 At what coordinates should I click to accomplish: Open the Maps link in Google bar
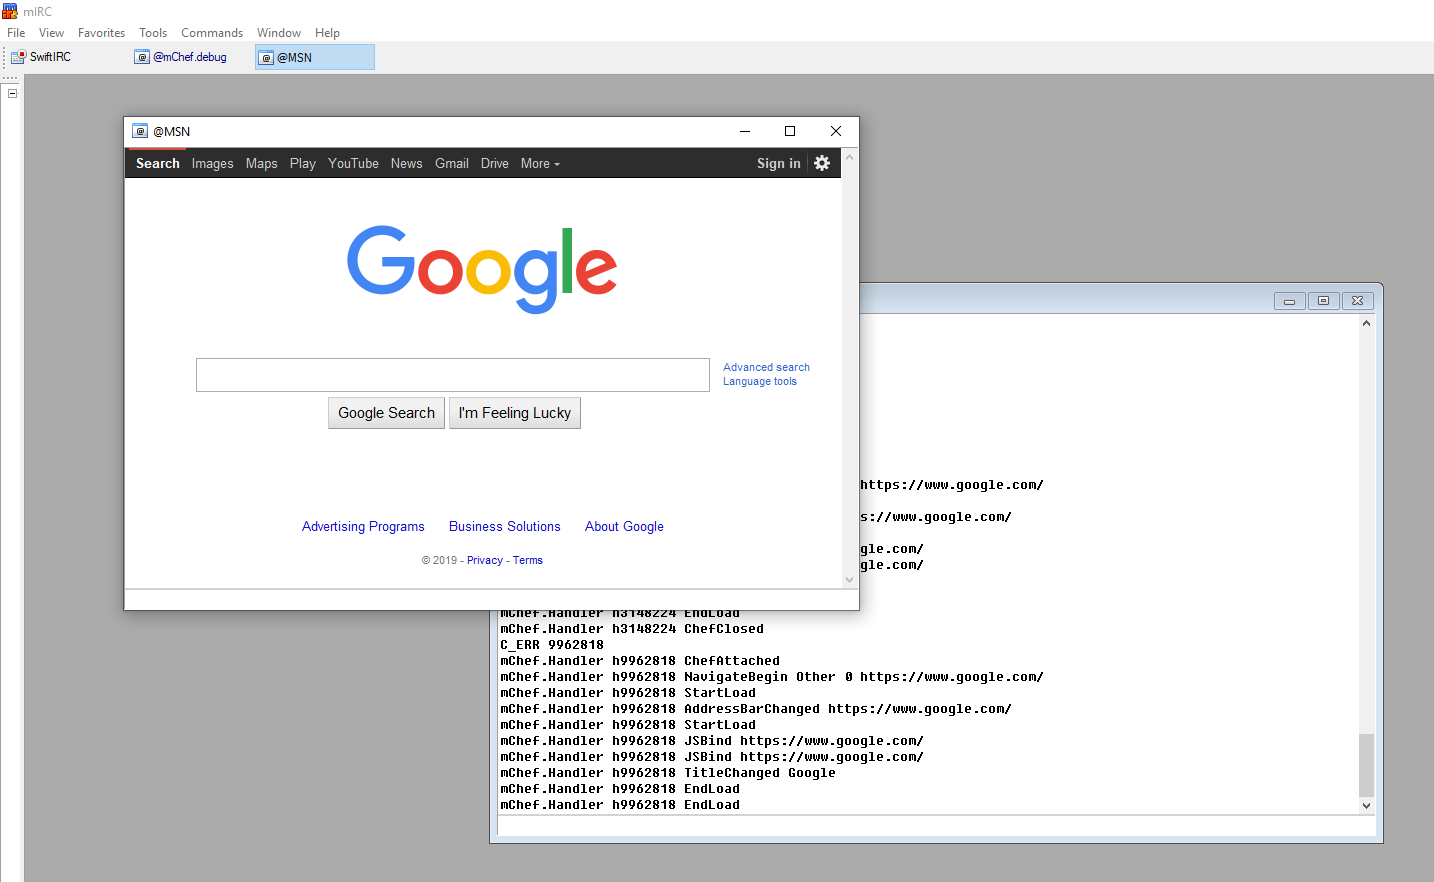pos(262,163)
